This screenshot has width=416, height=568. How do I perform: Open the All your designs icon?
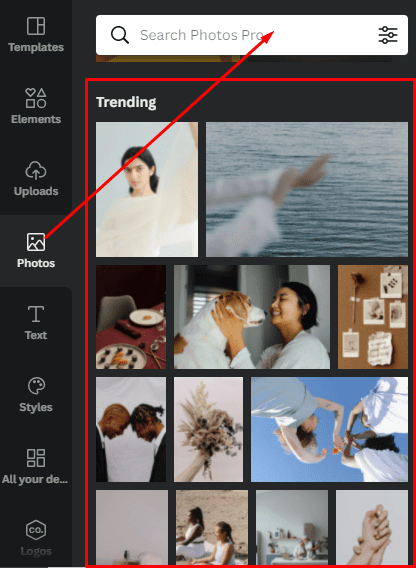(x=36, y=458)
